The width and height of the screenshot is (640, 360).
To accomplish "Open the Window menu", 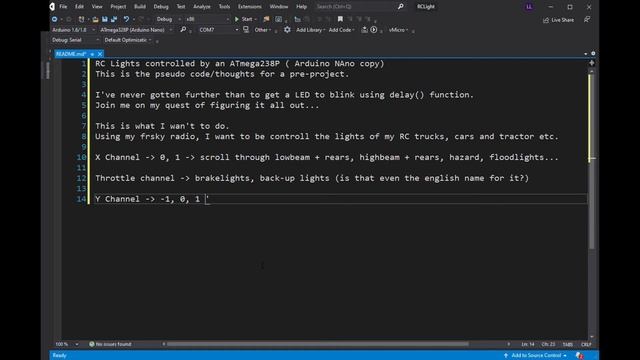I will pyautogui.click(x=279, y=7).
